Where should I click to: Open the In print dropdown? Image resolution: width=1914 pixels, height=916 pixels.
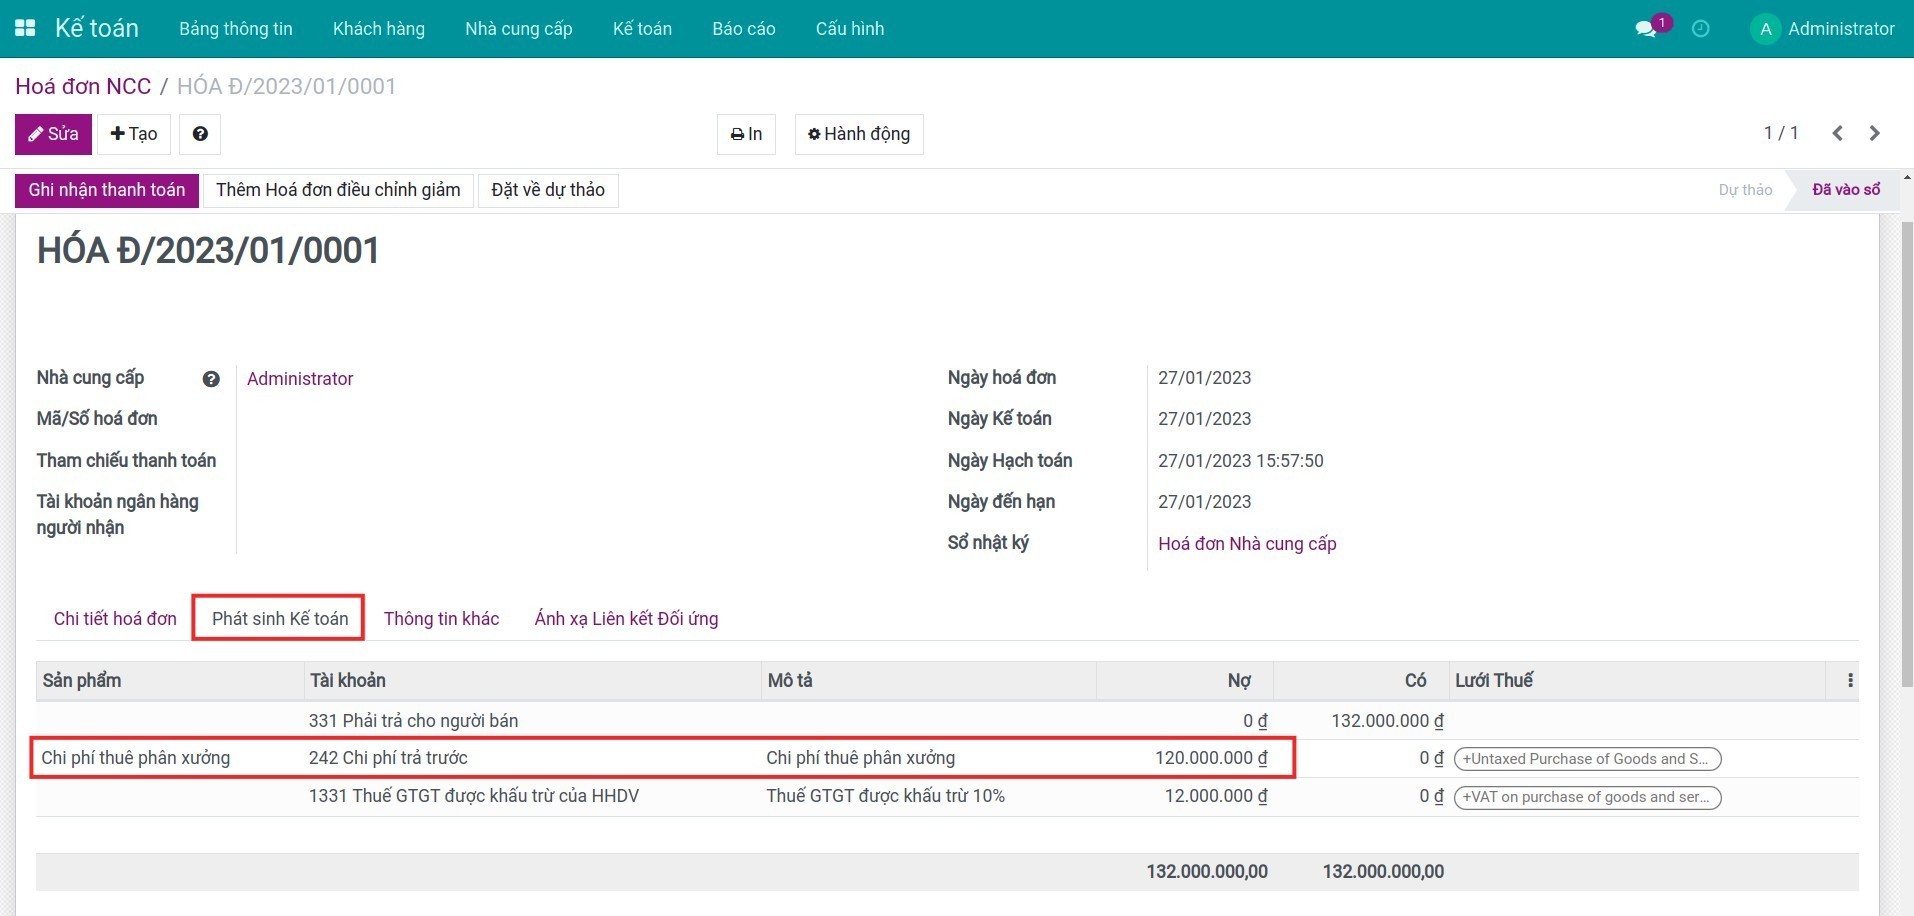[x=746, y=134]
